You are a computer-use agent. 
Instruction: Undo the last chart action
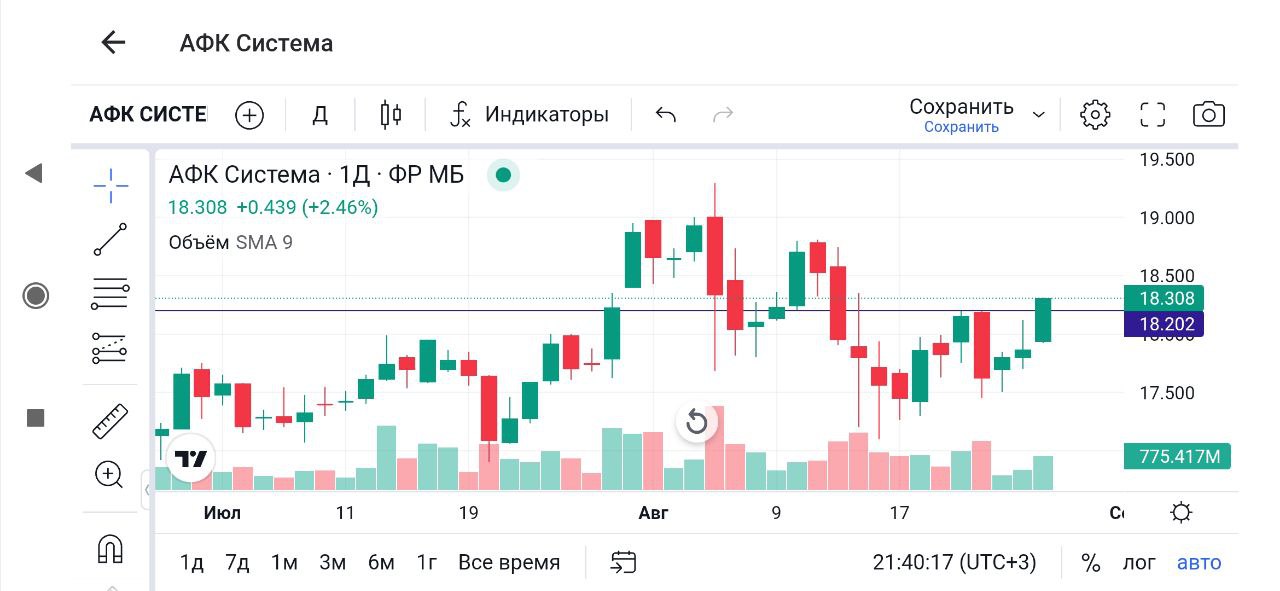(666, 115)
